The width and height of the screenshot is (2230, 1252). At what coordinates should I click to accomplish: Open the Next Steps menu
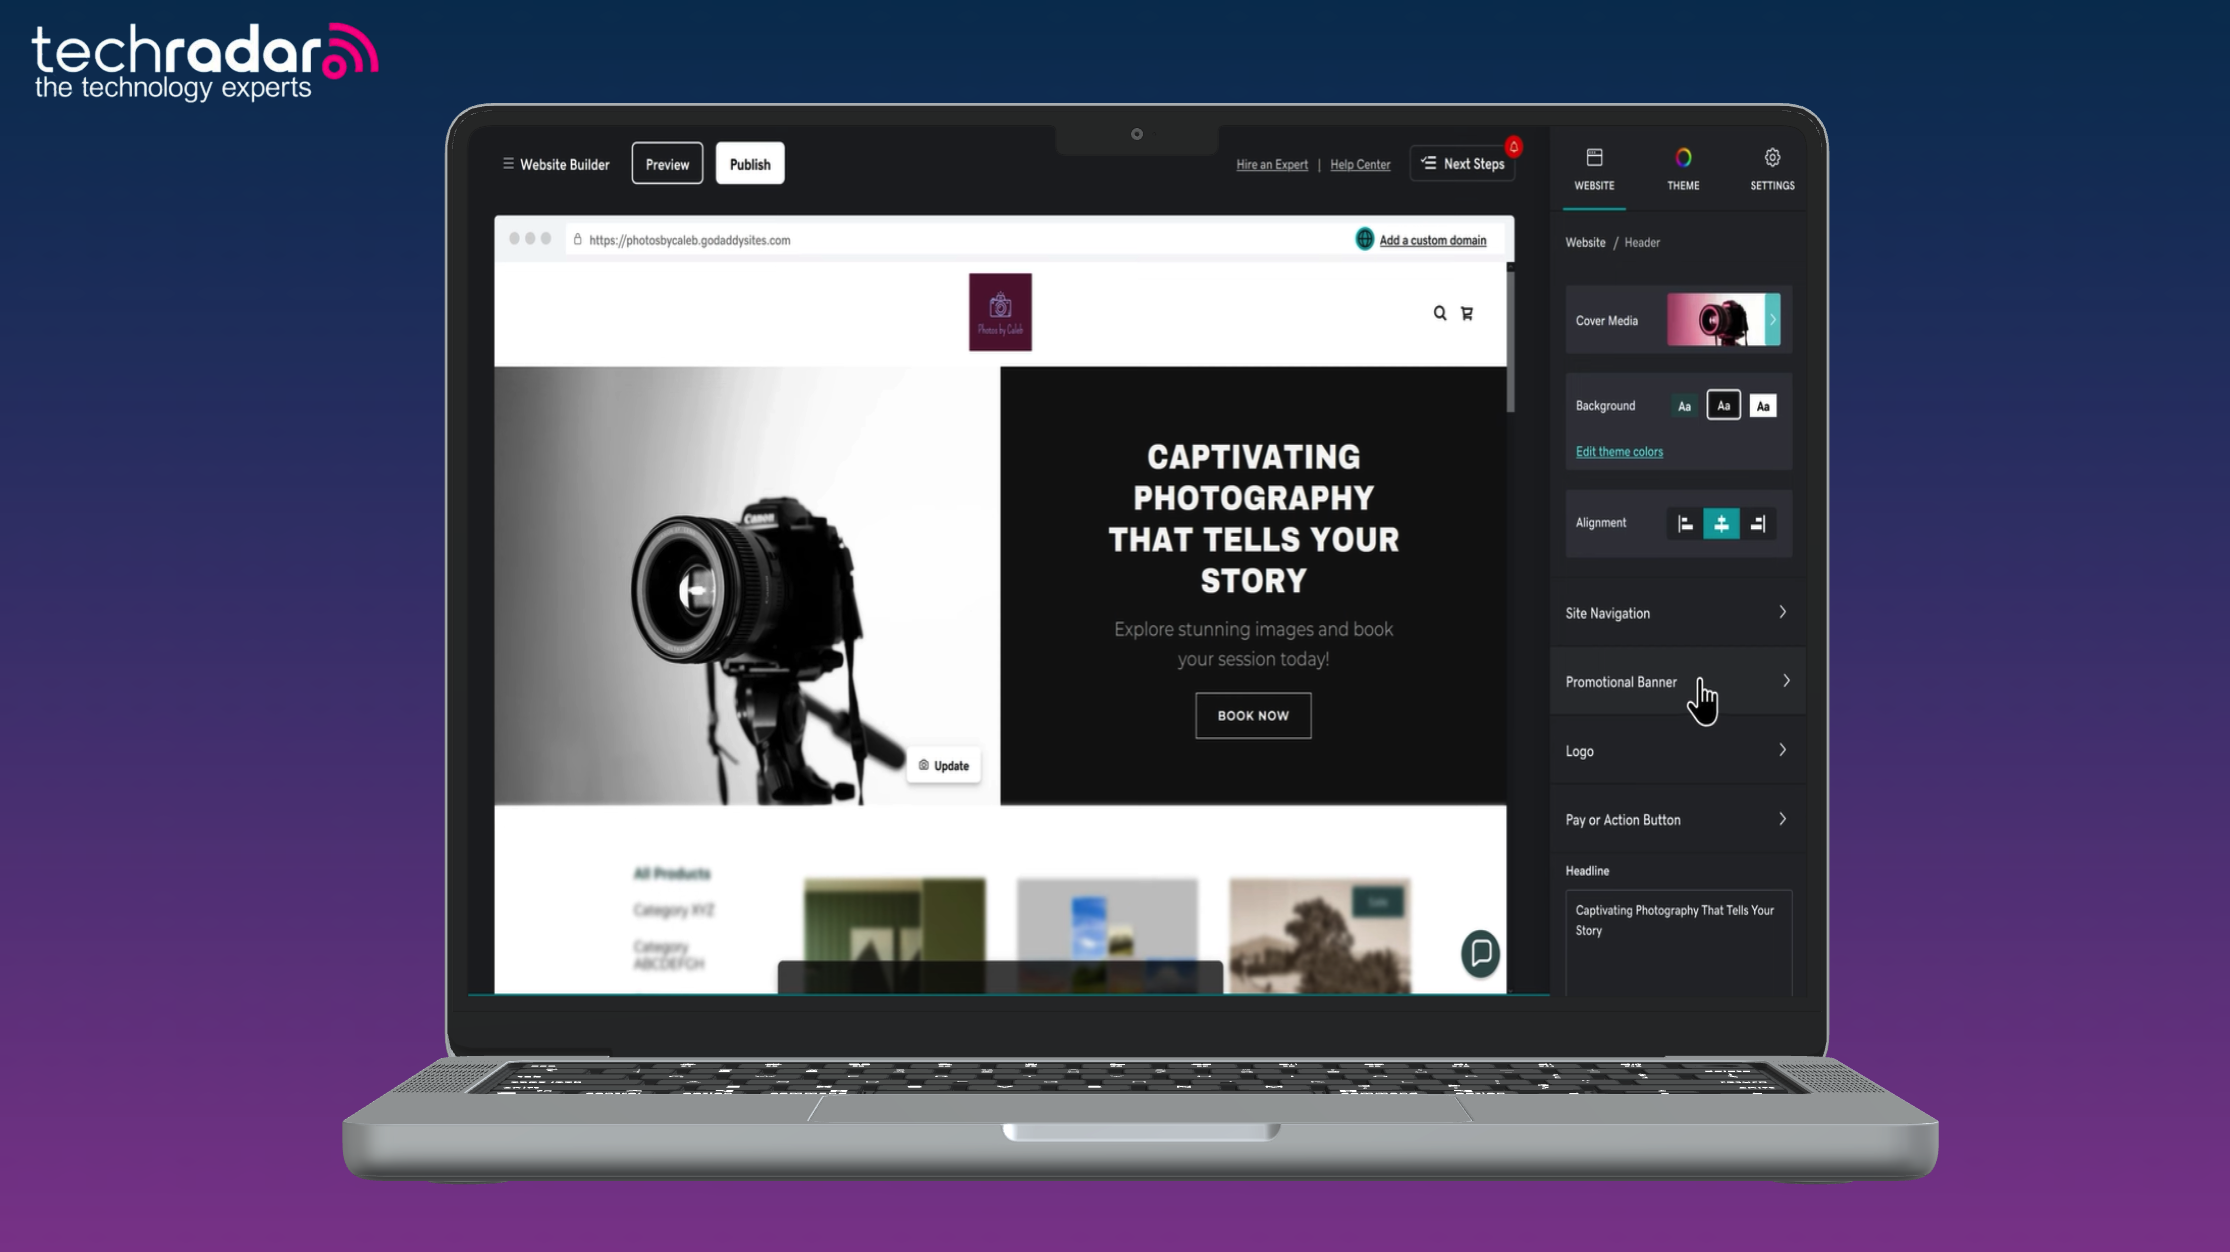1462,163
